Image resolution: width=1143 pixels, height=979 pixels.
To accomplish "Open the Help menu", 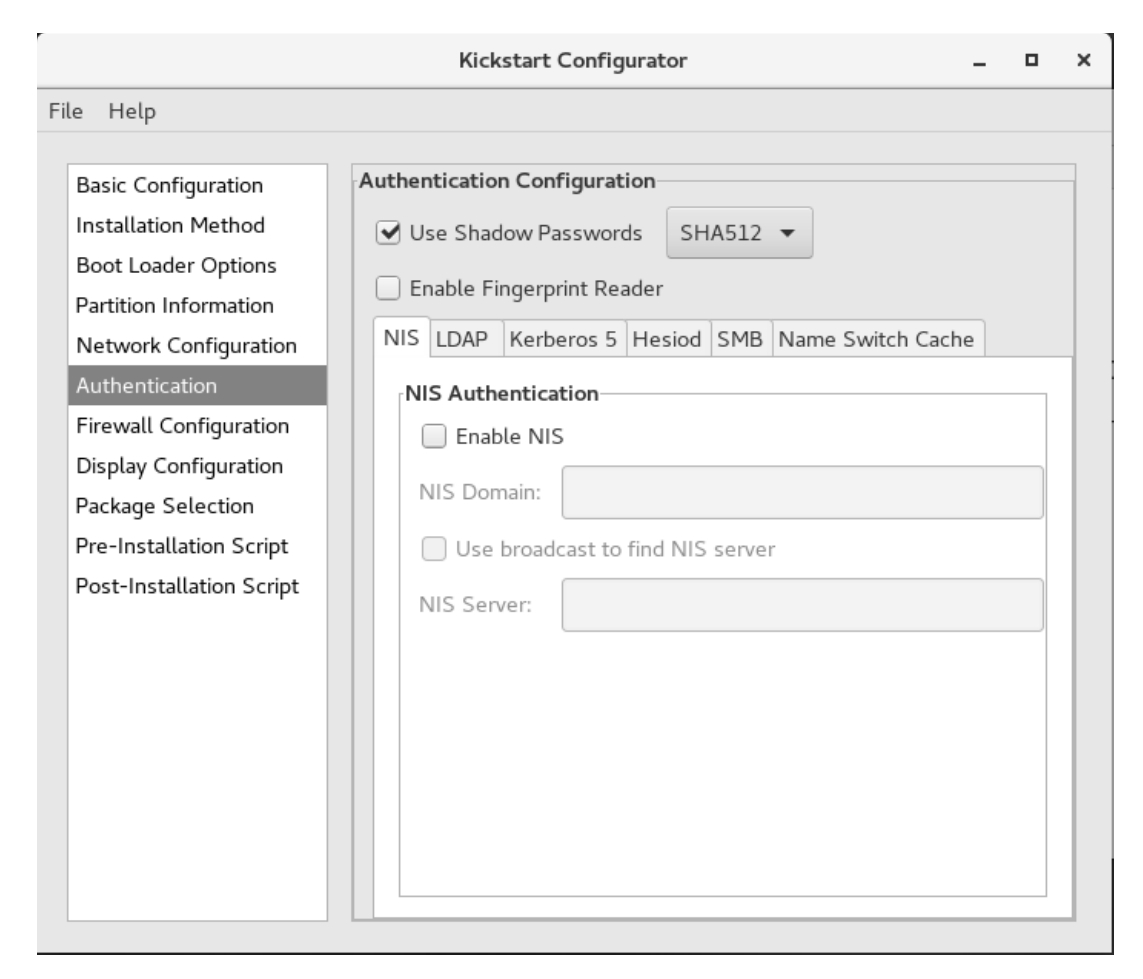I will (x=132, y=111).
